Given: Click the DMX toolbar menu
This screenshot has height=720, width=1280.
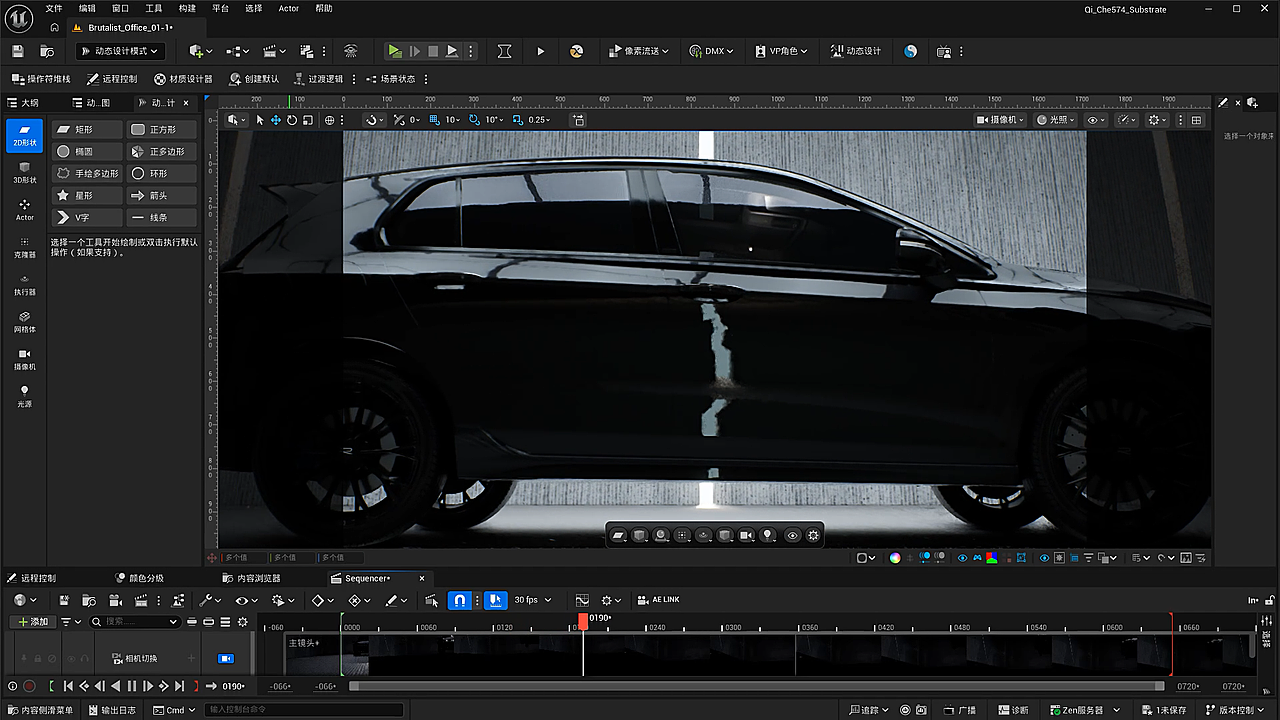Looking at the screenshot, I should [x=711, y=51].
